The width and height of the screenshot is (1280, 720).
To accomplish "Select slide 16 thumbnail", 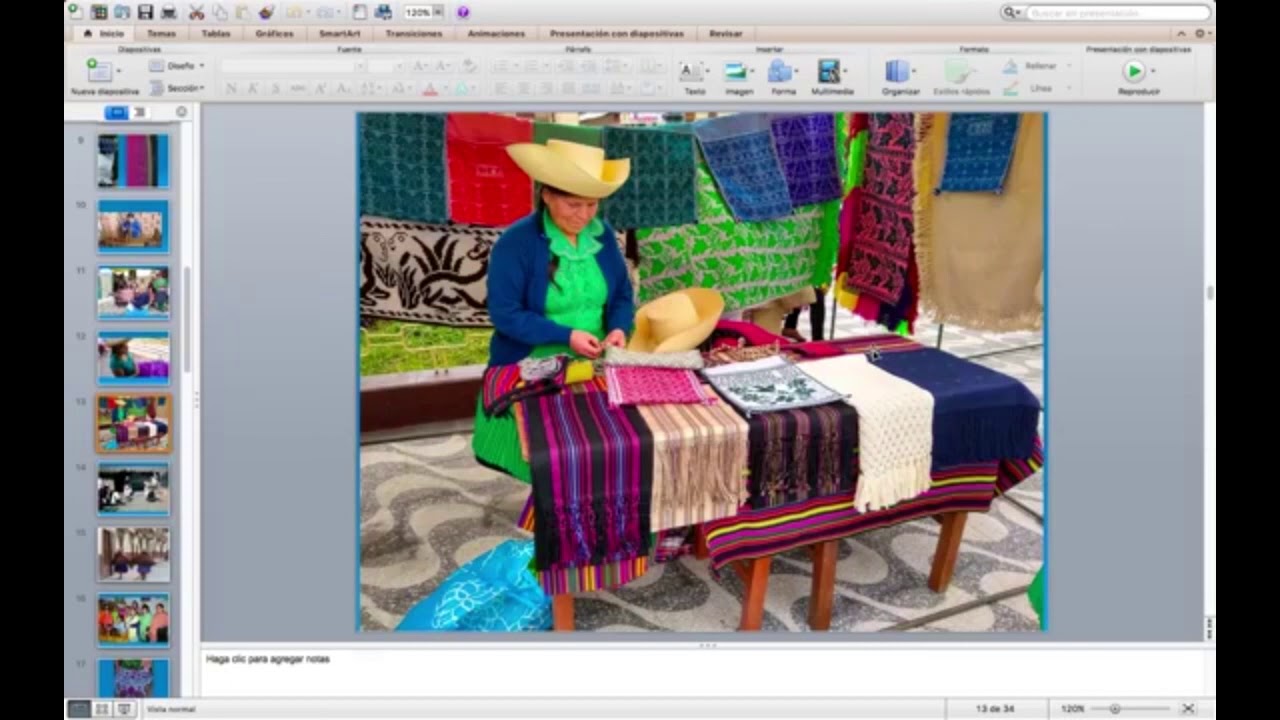I will (133, 620).
